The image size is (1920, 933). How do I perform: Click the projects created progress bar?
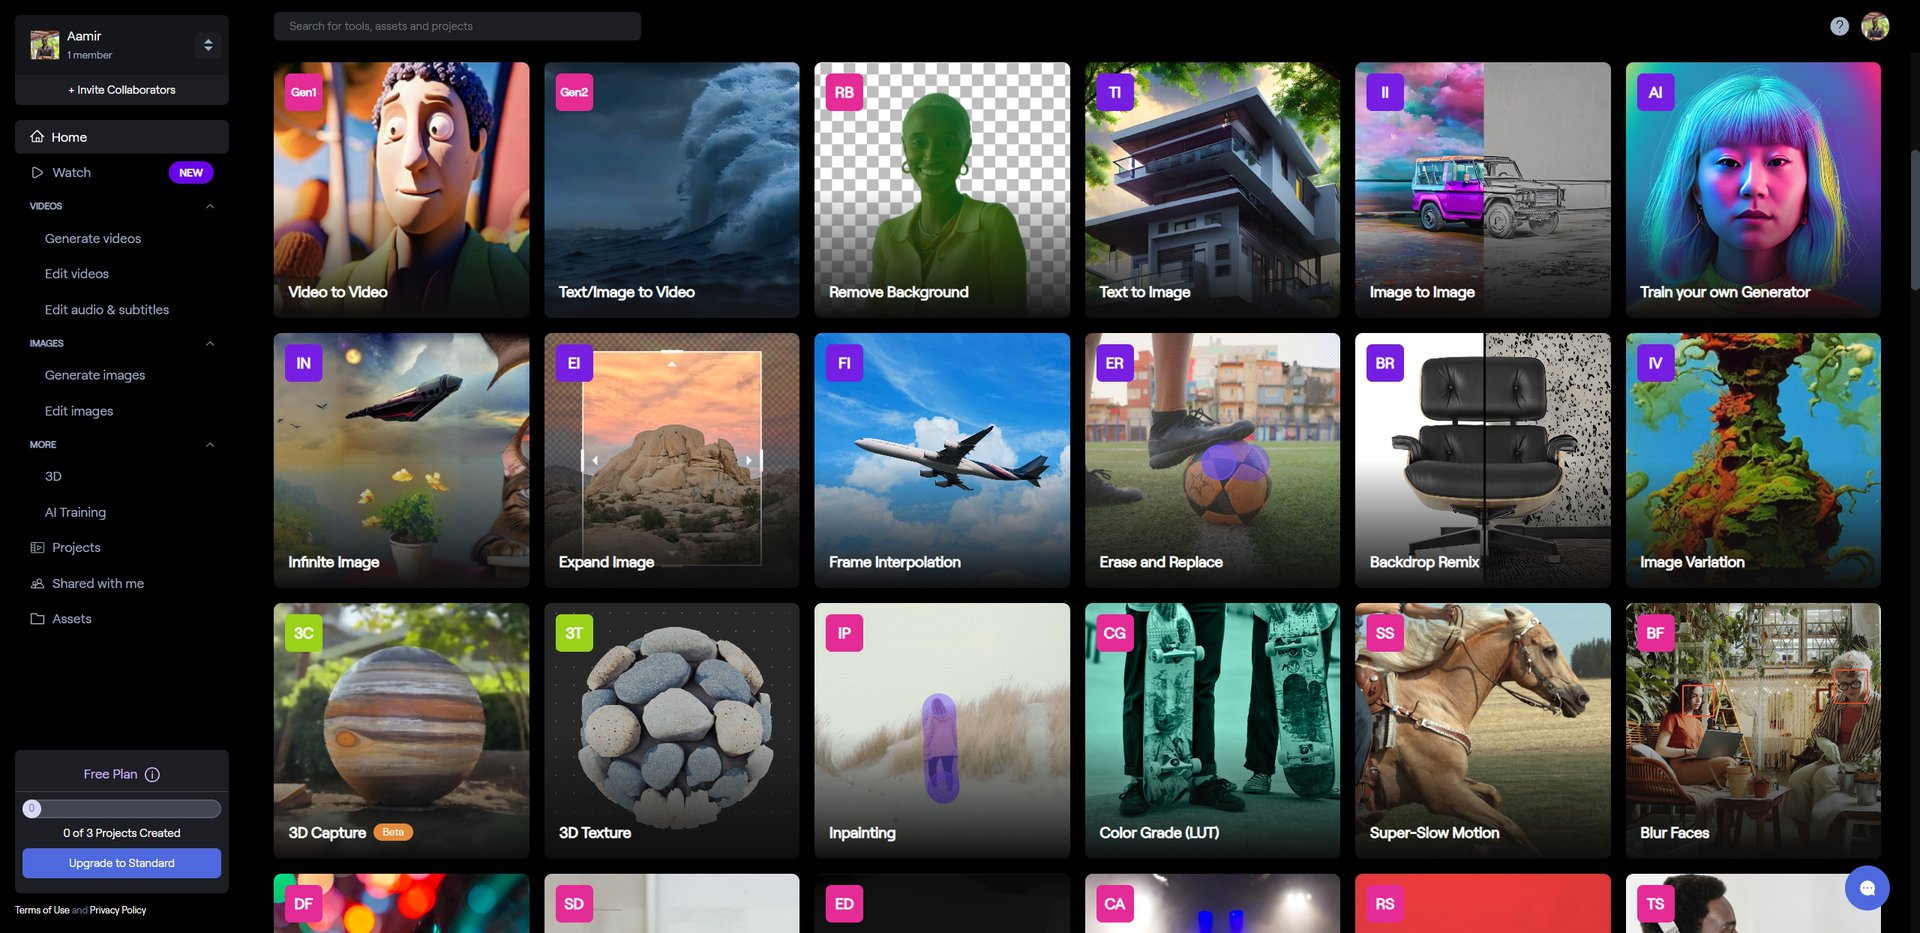tap(122, 808)
